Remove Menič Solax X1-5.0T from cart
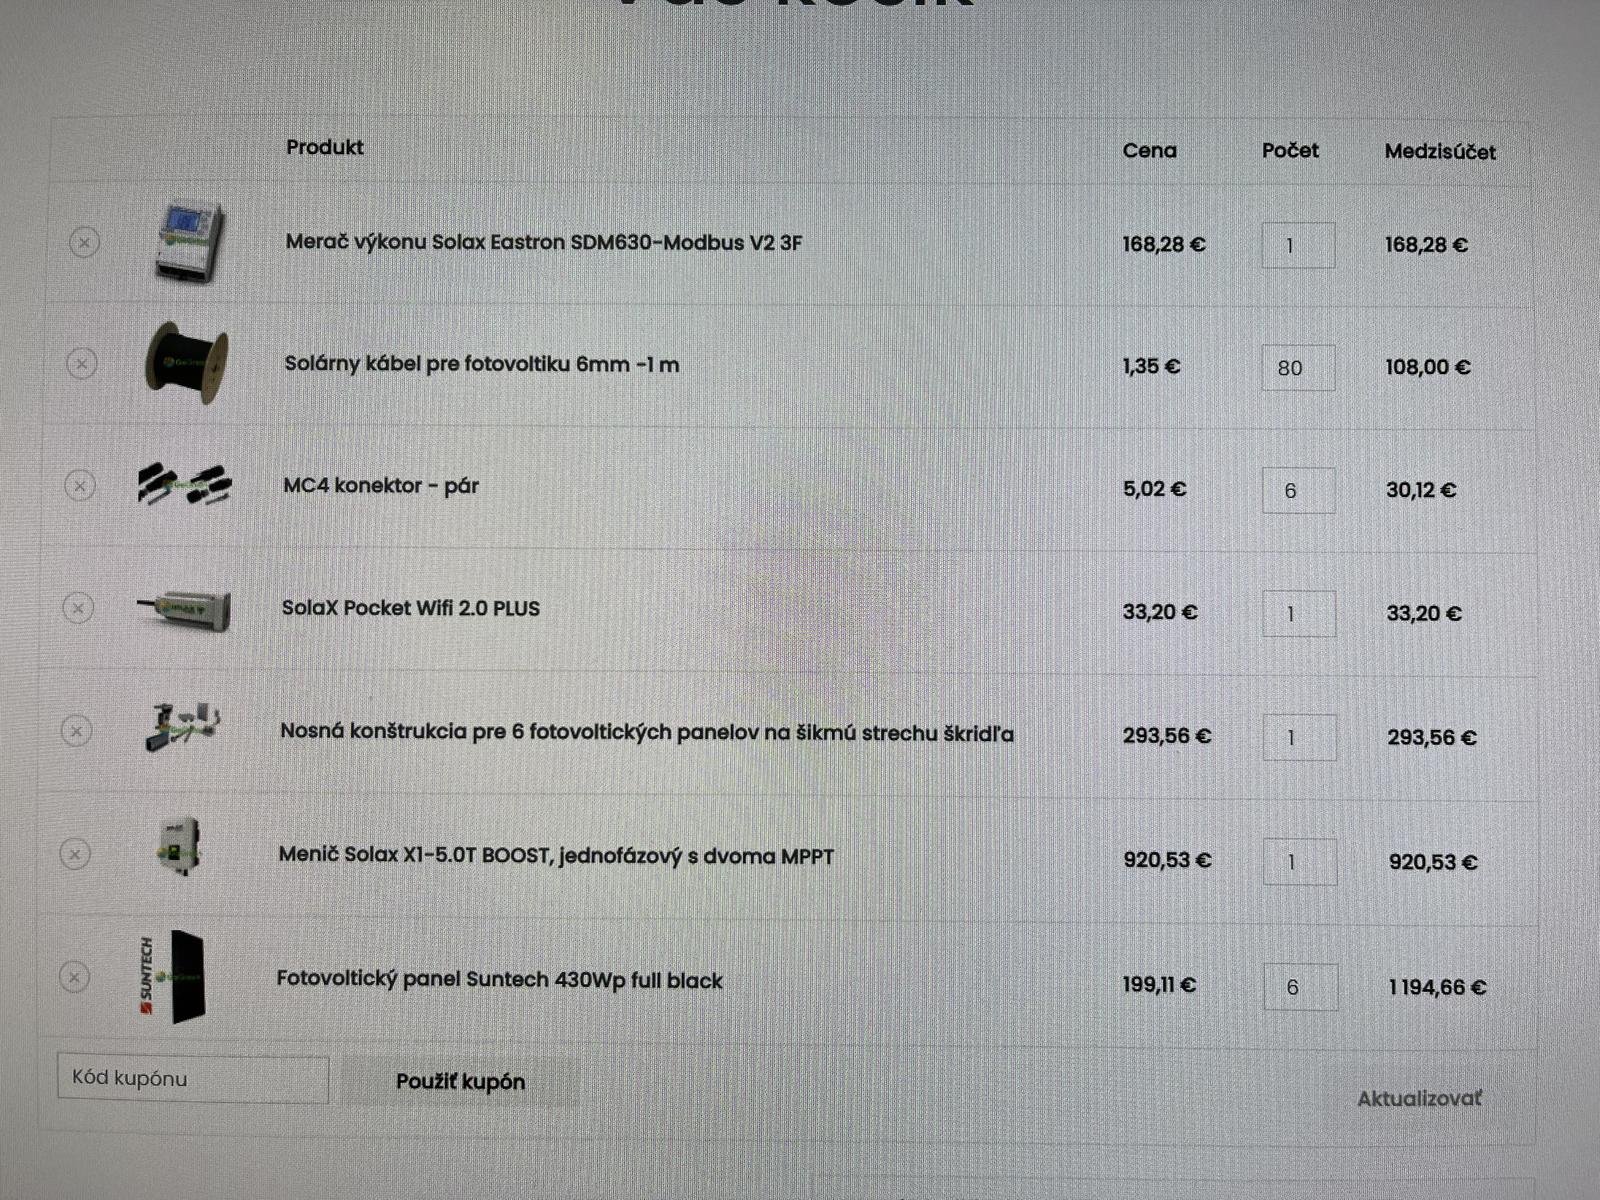This screenshot has height=1200, width=1600. point(75,854)
